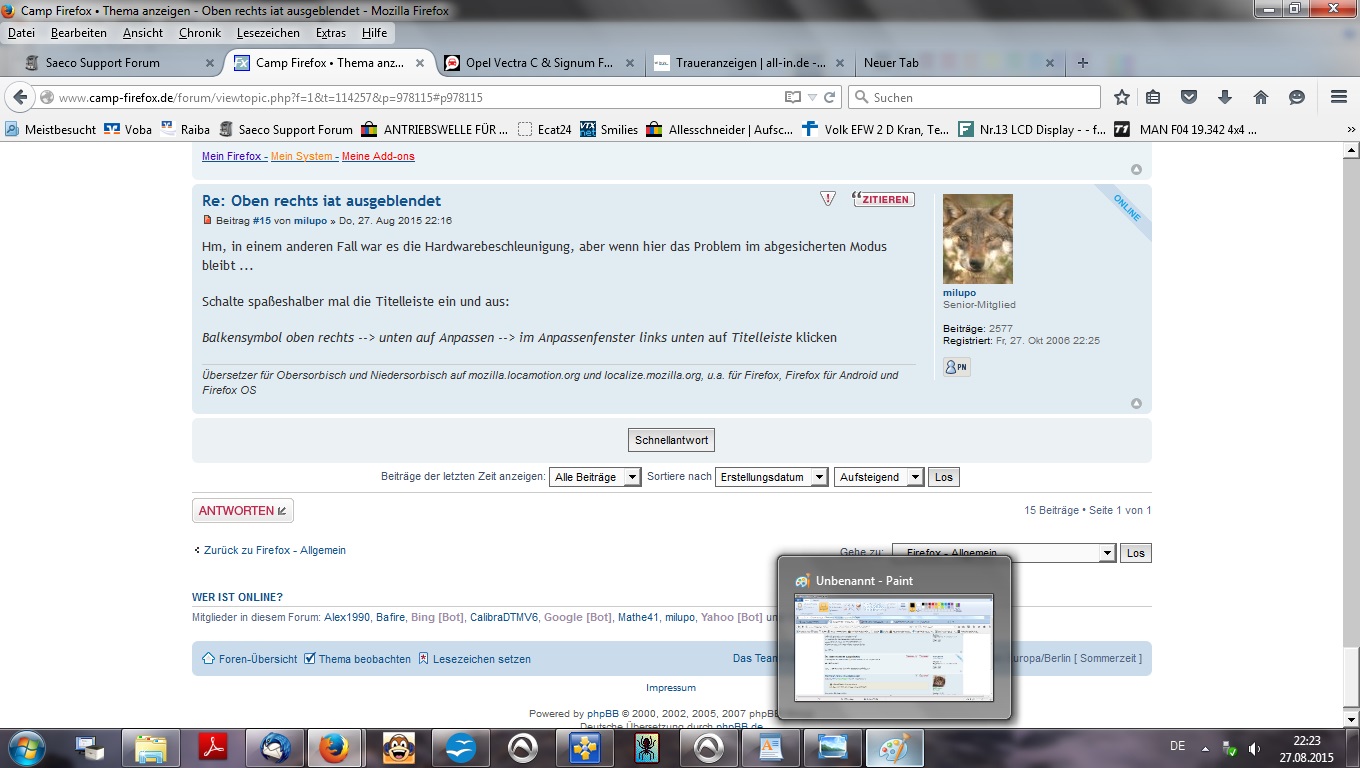Open the Aufsteigend order dropdown

tap(879, 477)
